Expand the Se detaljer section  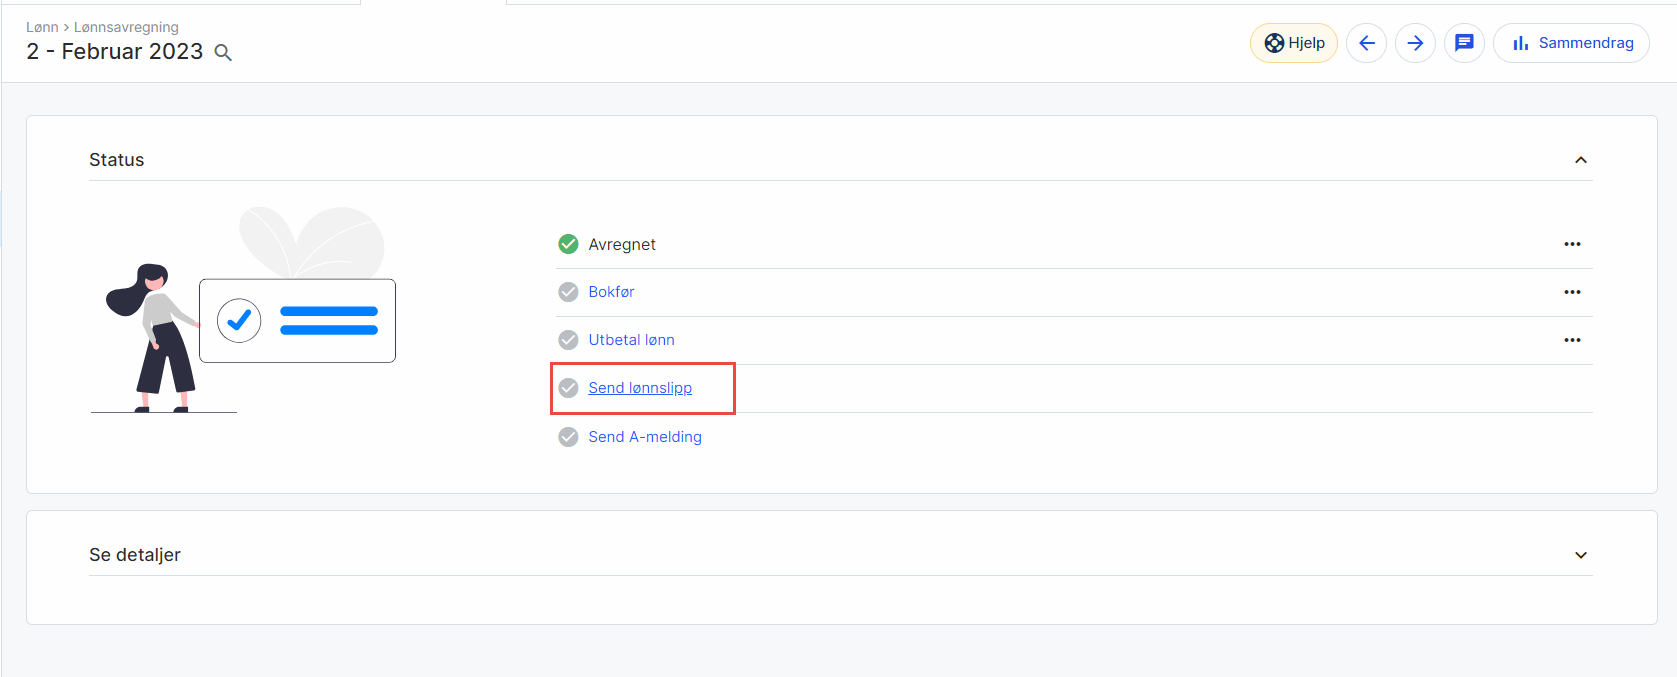(x=1581, y=555)
